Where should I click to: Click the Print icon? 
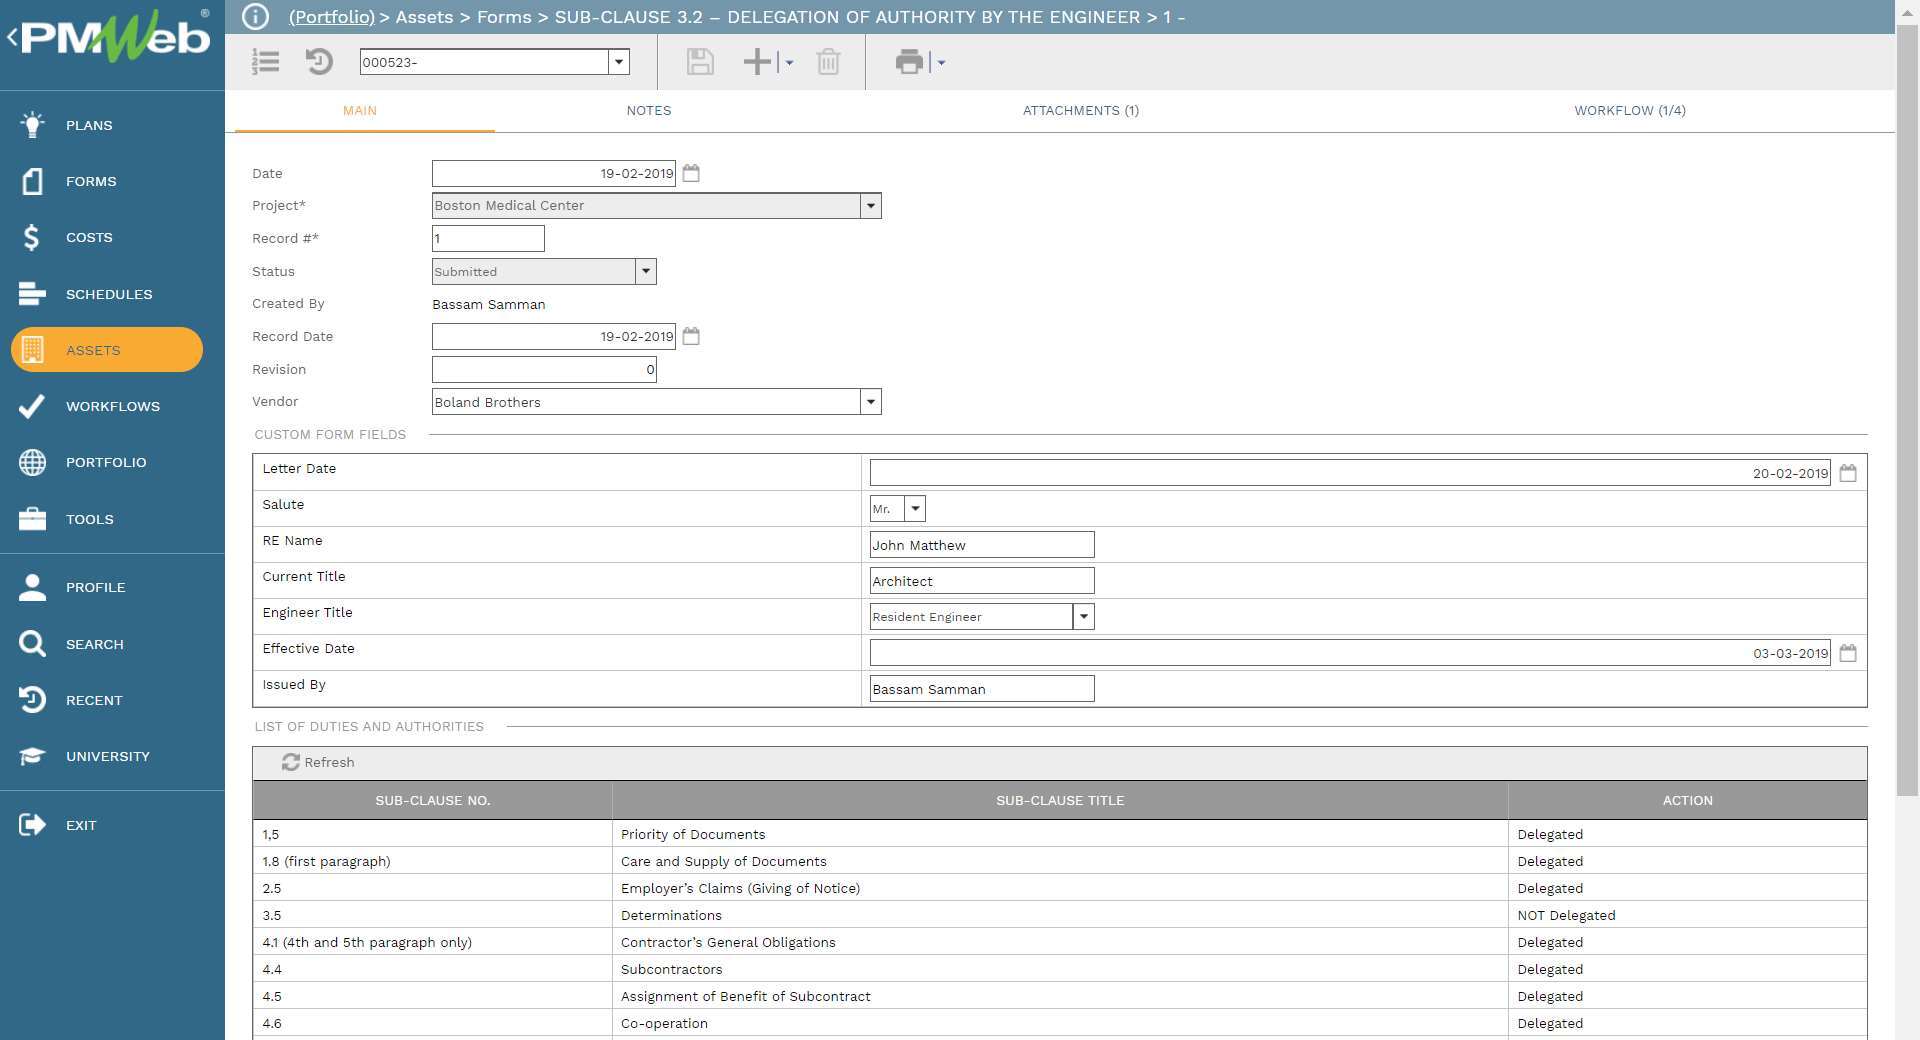click(x=909, y=62)
